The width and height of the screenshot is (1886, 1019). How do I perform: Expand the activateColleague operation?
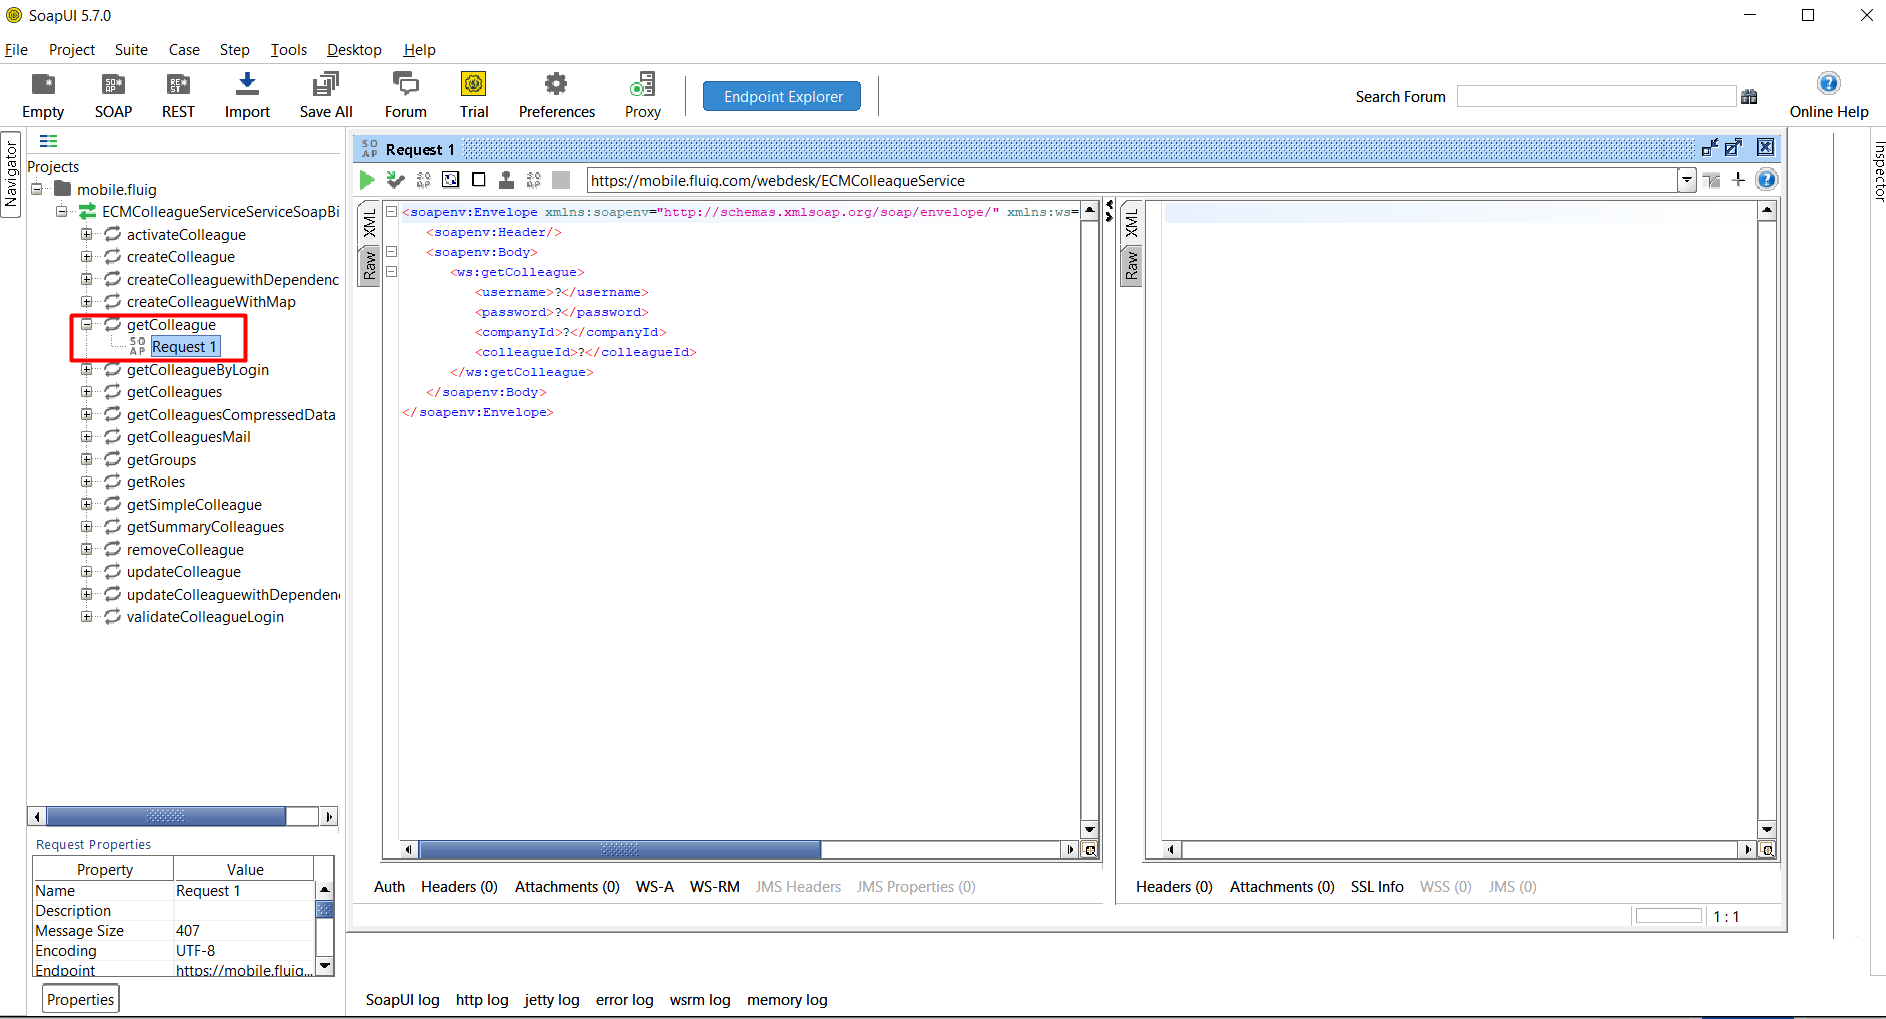click(87, 234)
